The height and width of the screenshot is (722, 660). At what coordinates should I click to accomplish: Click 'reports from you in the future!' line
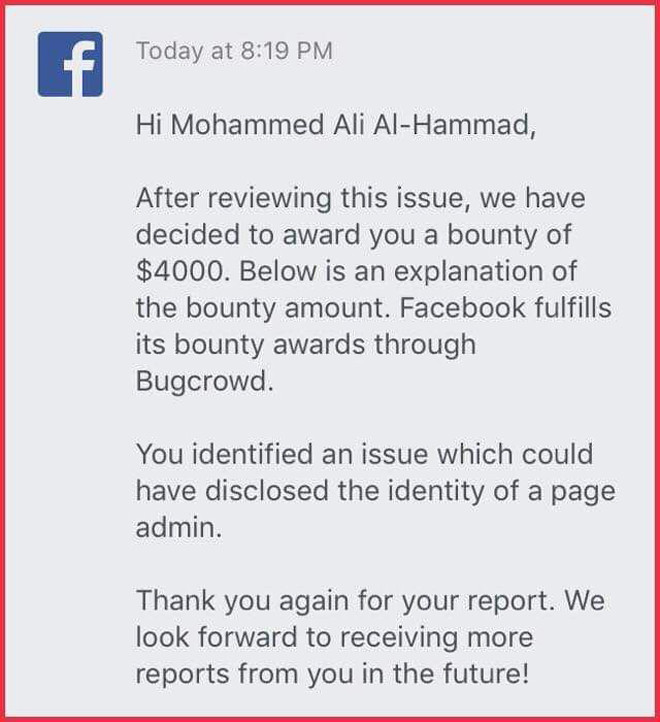(332, 674)
